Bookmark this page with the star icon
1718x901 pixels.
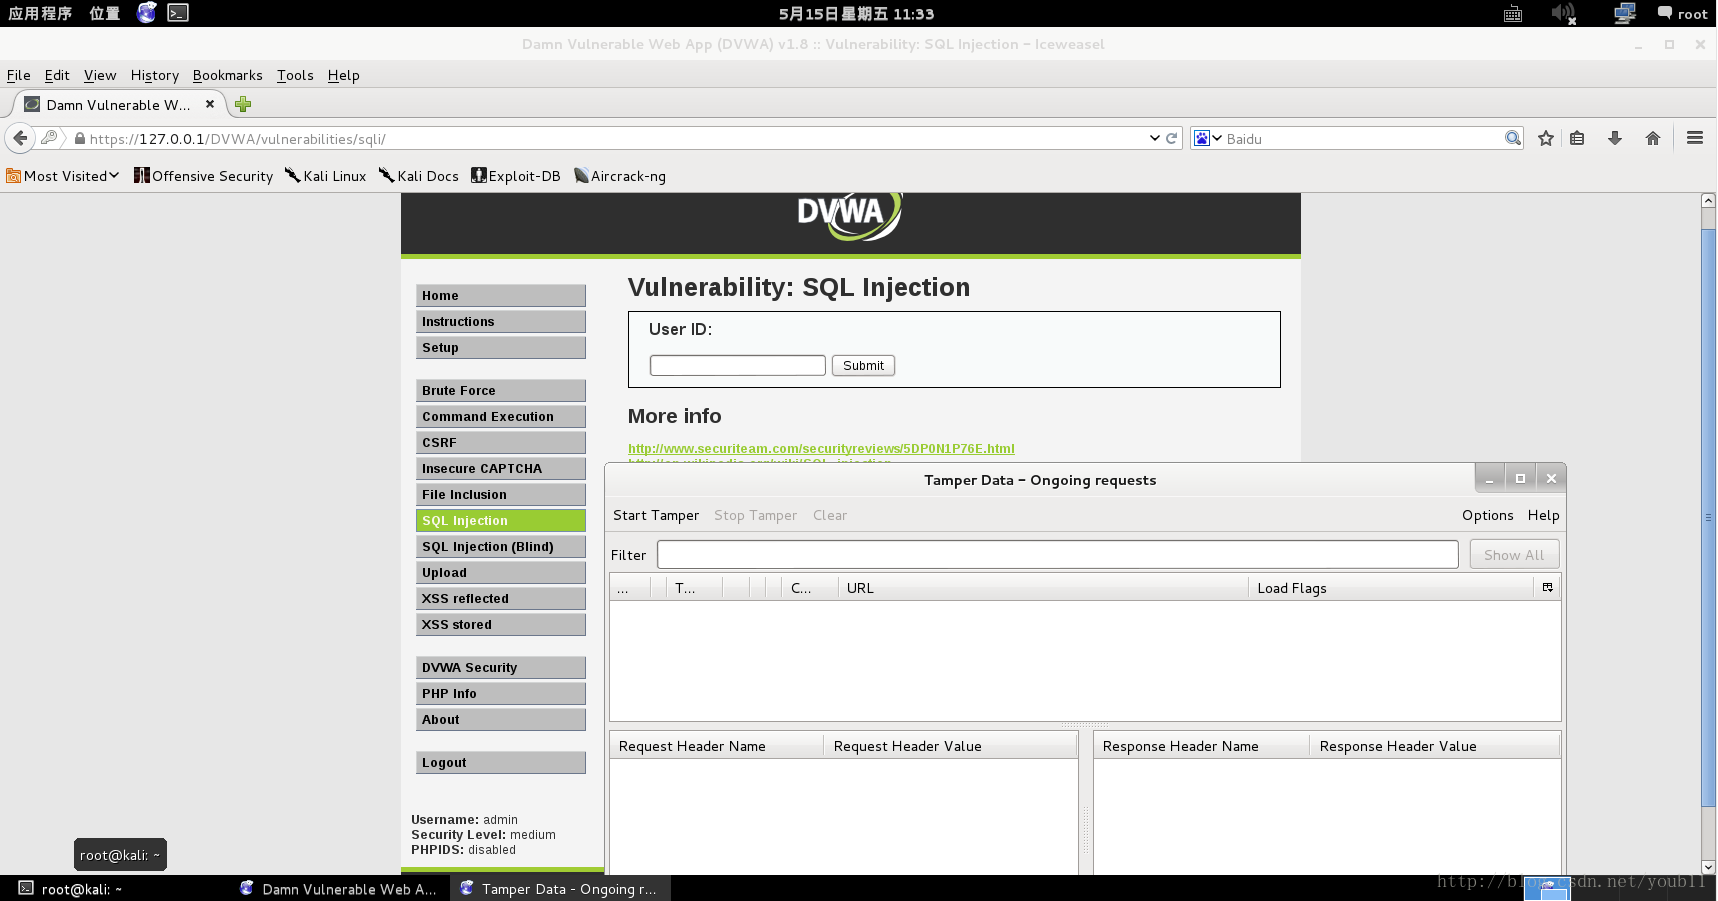tap(1546, 138)
